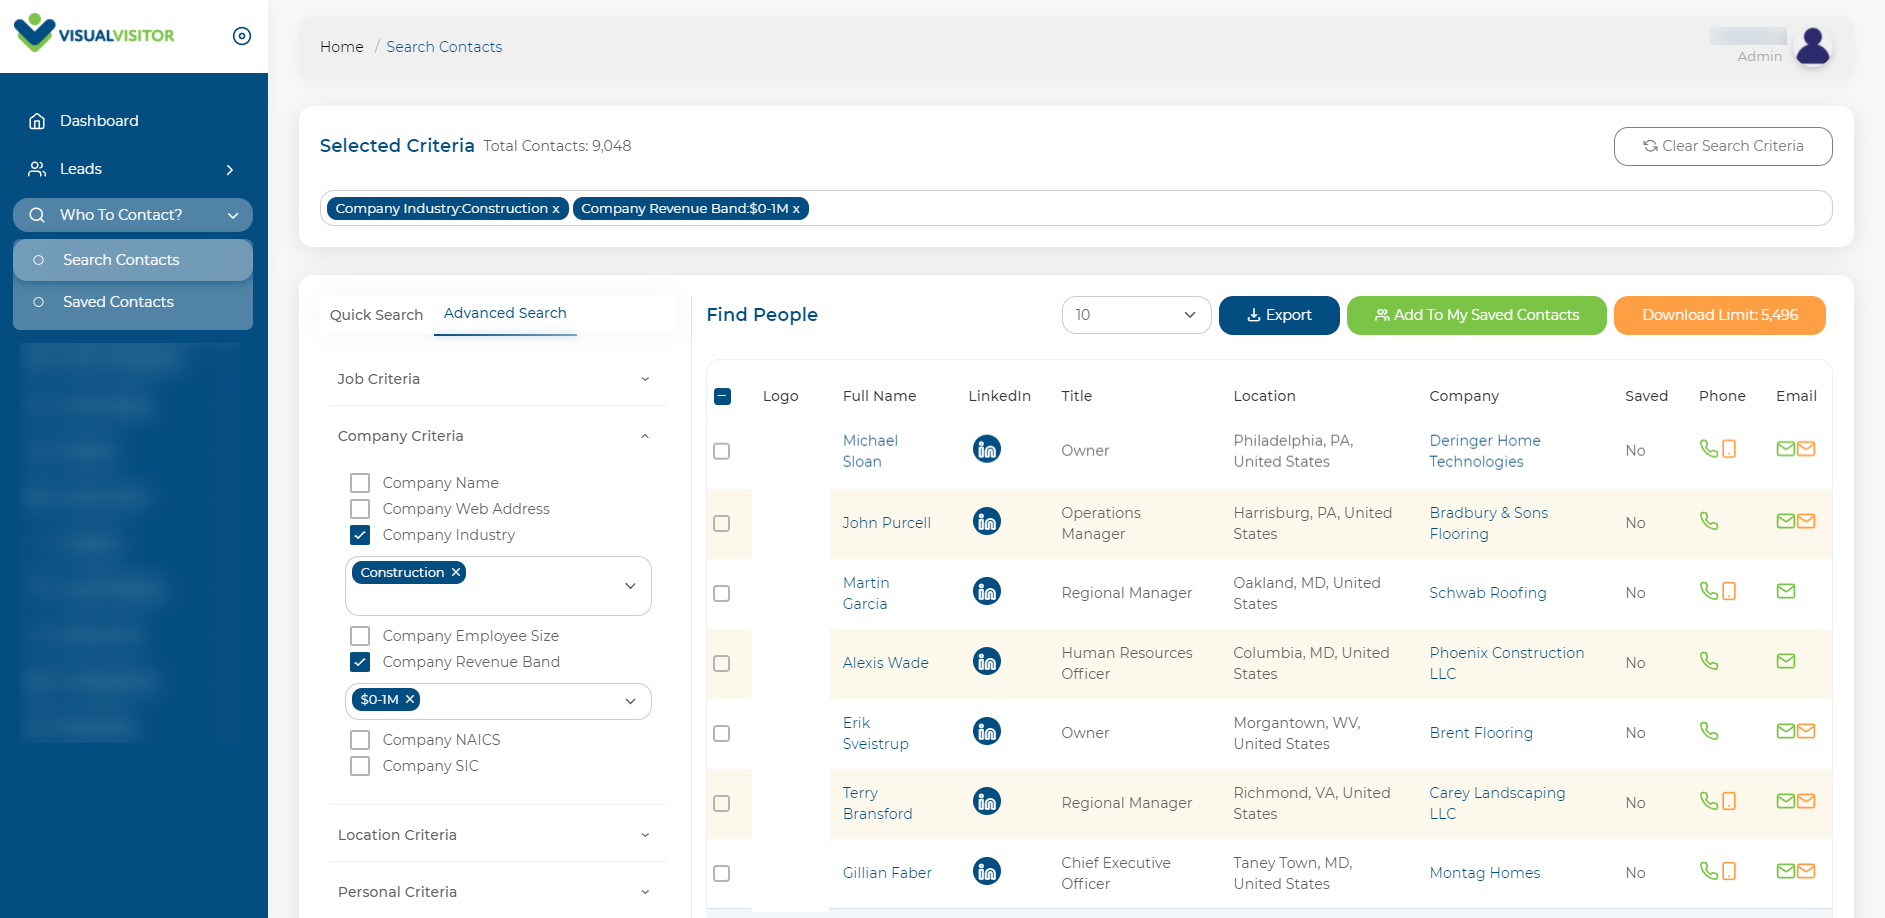Click orange email icon for John Purcell
The image size is (1885, 918).
pos(1806,521)
